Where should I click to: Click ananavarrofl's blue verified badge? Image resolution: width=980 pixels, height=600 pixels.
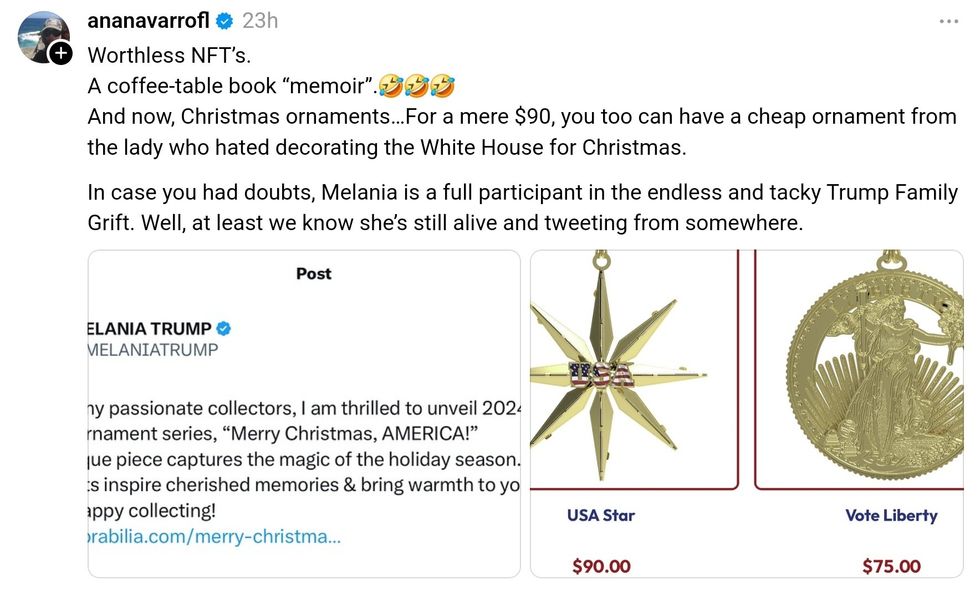point(225,21)
